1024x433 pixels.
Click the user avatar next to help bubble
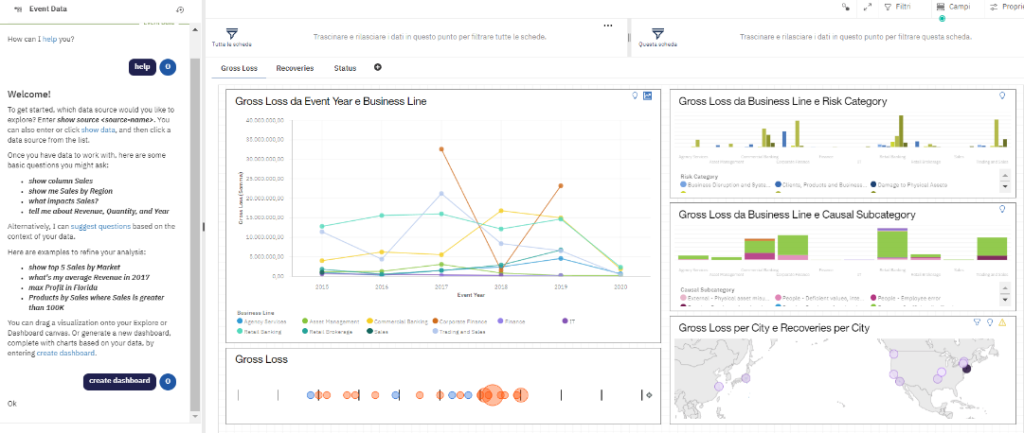[x=168, y=67]
